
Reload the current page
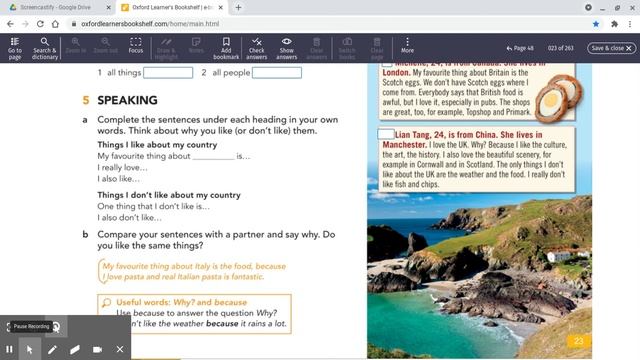click(x=40, y=24)
